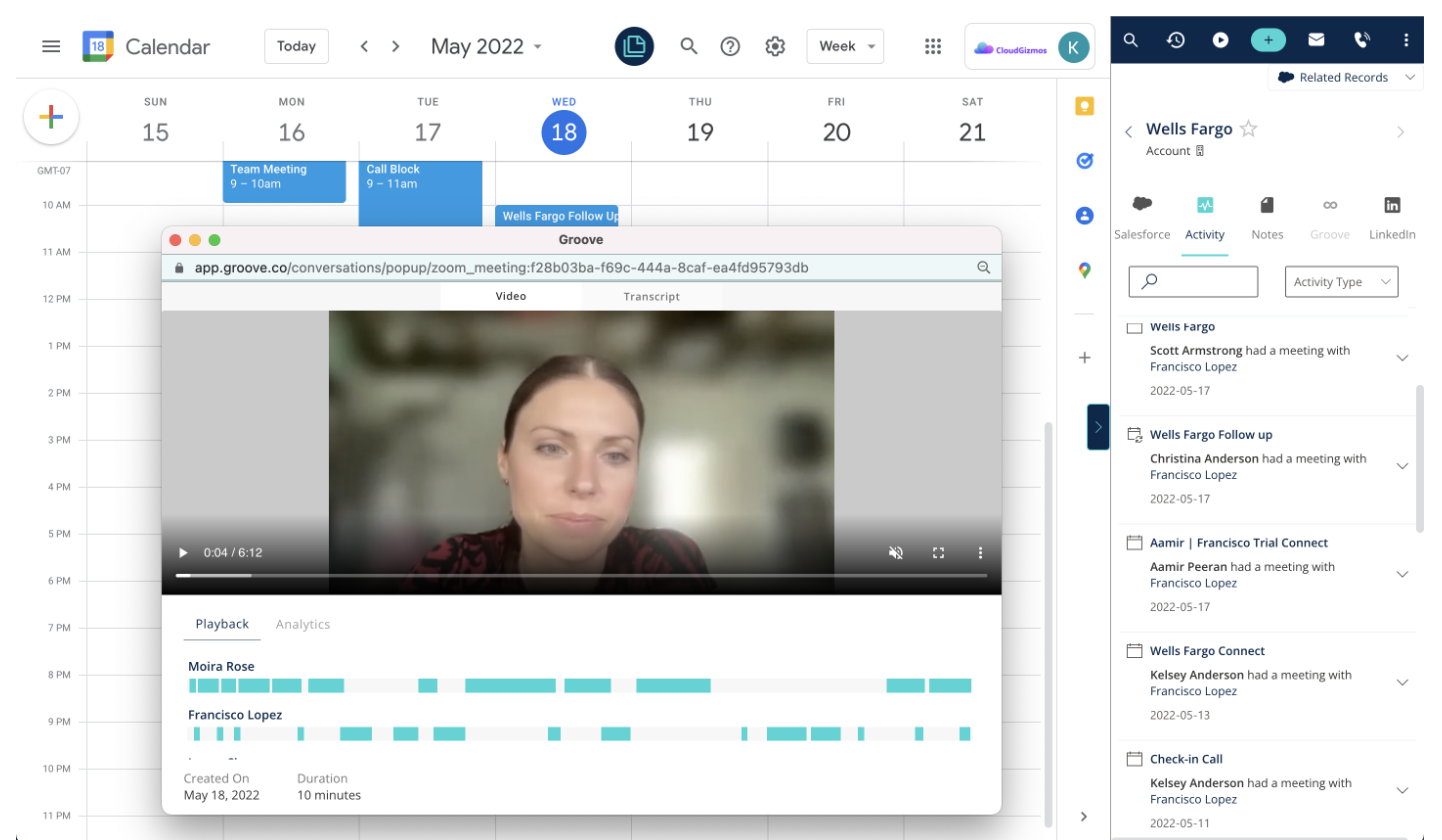The image size is (1442, 840).
Task: Seek within the video progress bar
Action: pos(581,575)
